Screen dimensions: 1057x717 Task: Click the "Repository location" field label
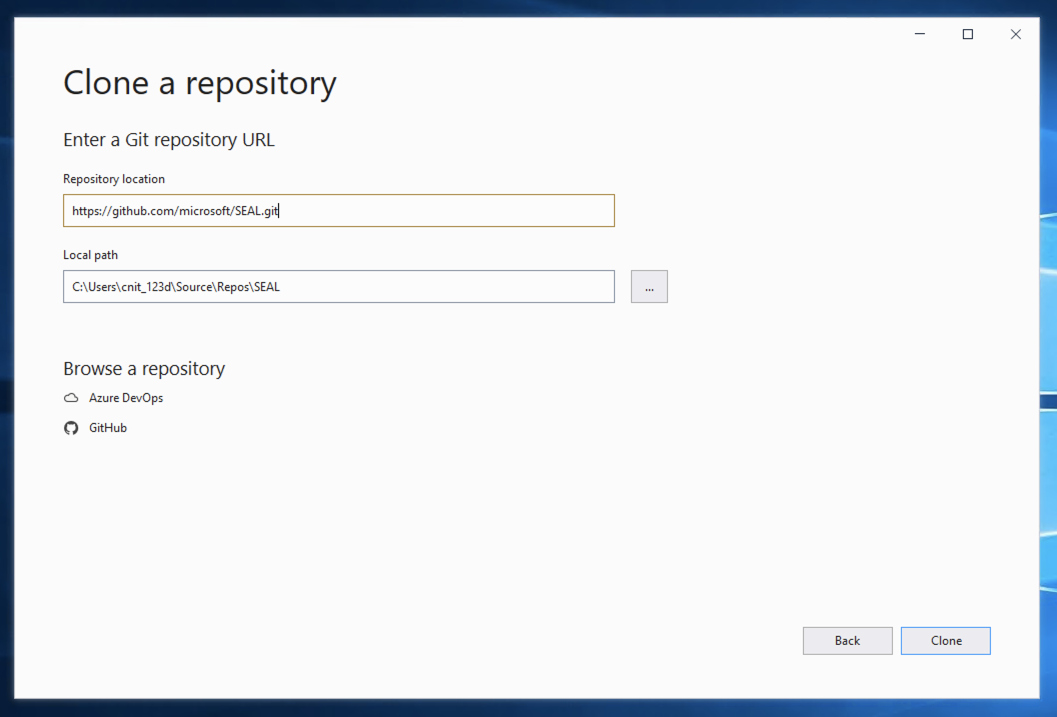tap(114, 179)
